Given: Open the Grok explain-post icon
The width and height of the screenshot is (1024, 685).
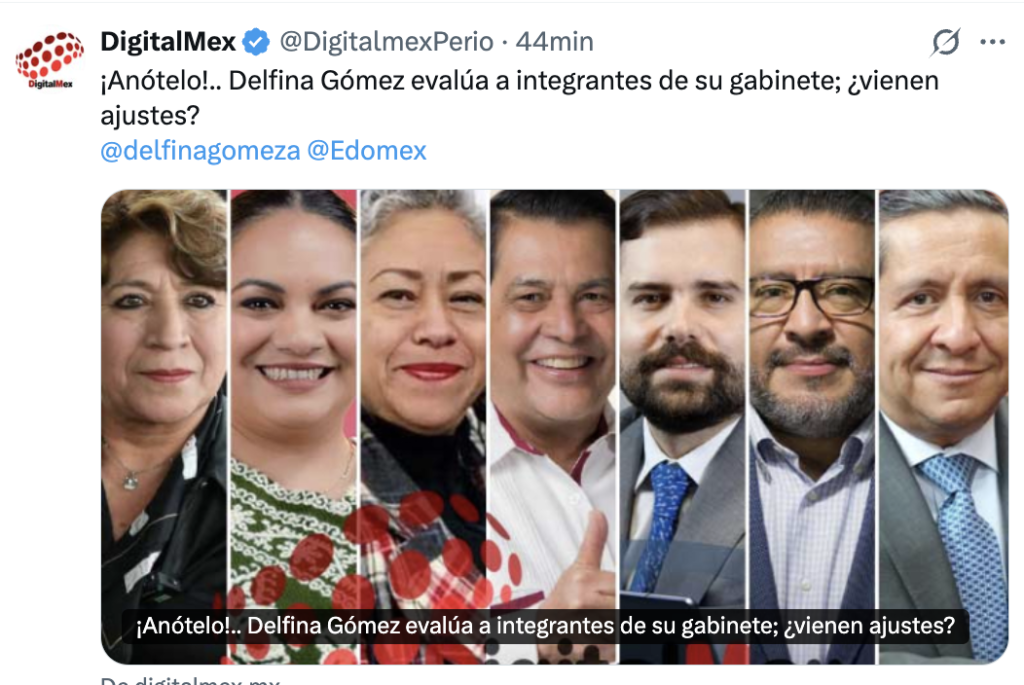Looking at the screenshot, I should (x=946, y=42).
